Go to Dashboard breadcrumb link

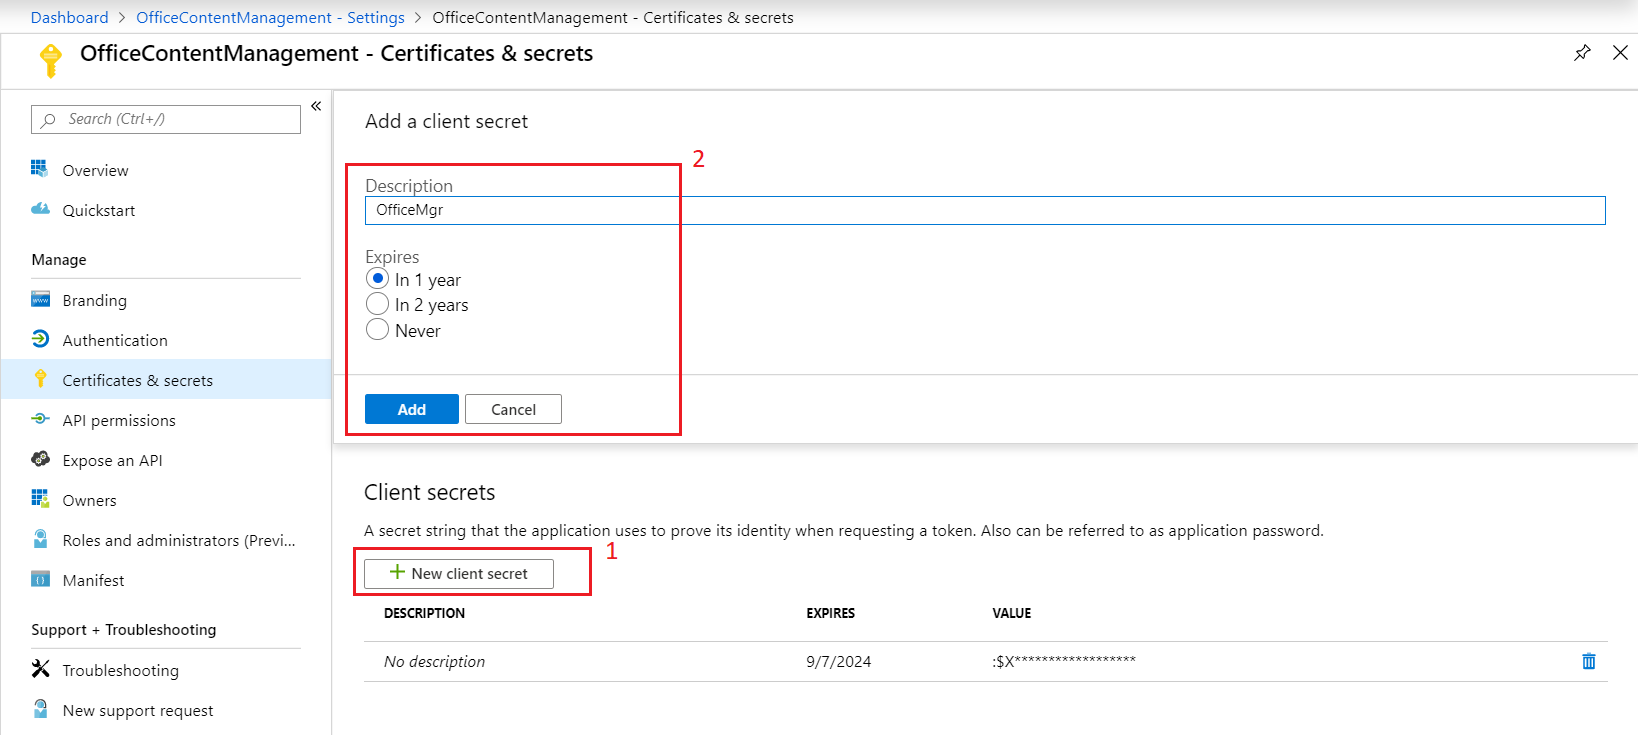[x=69, y=17]
